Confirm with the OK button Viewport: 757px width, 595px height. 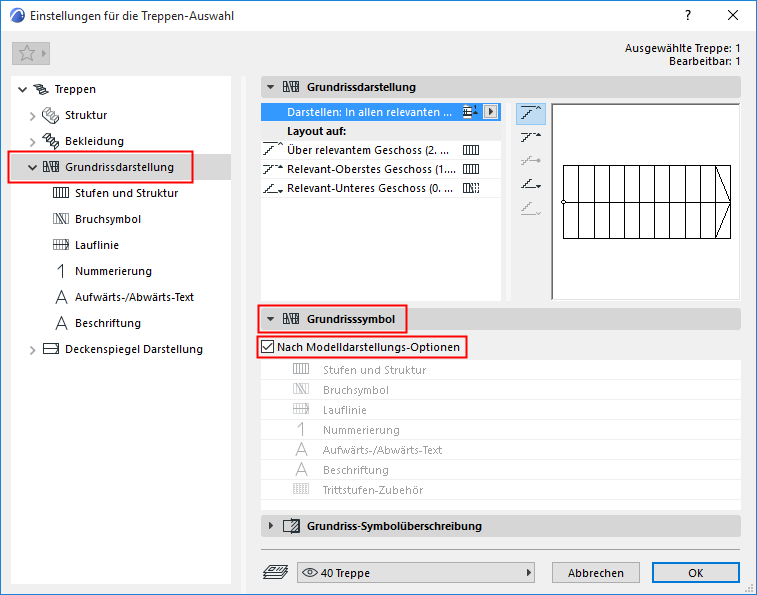[695, 573]
